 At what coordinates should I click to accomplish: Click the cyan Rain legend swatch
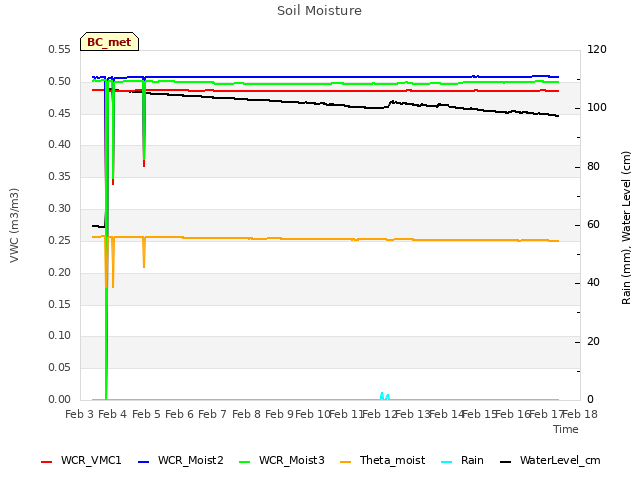coord(447,462)
